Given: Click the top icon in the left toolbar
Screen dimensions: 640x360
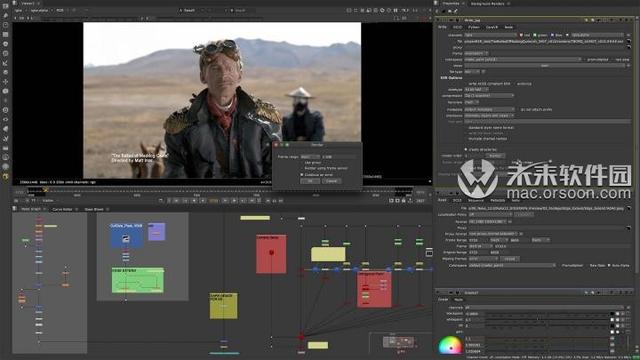Looking at the screenshot, I should pyautogui.click(x=6, y=6).
